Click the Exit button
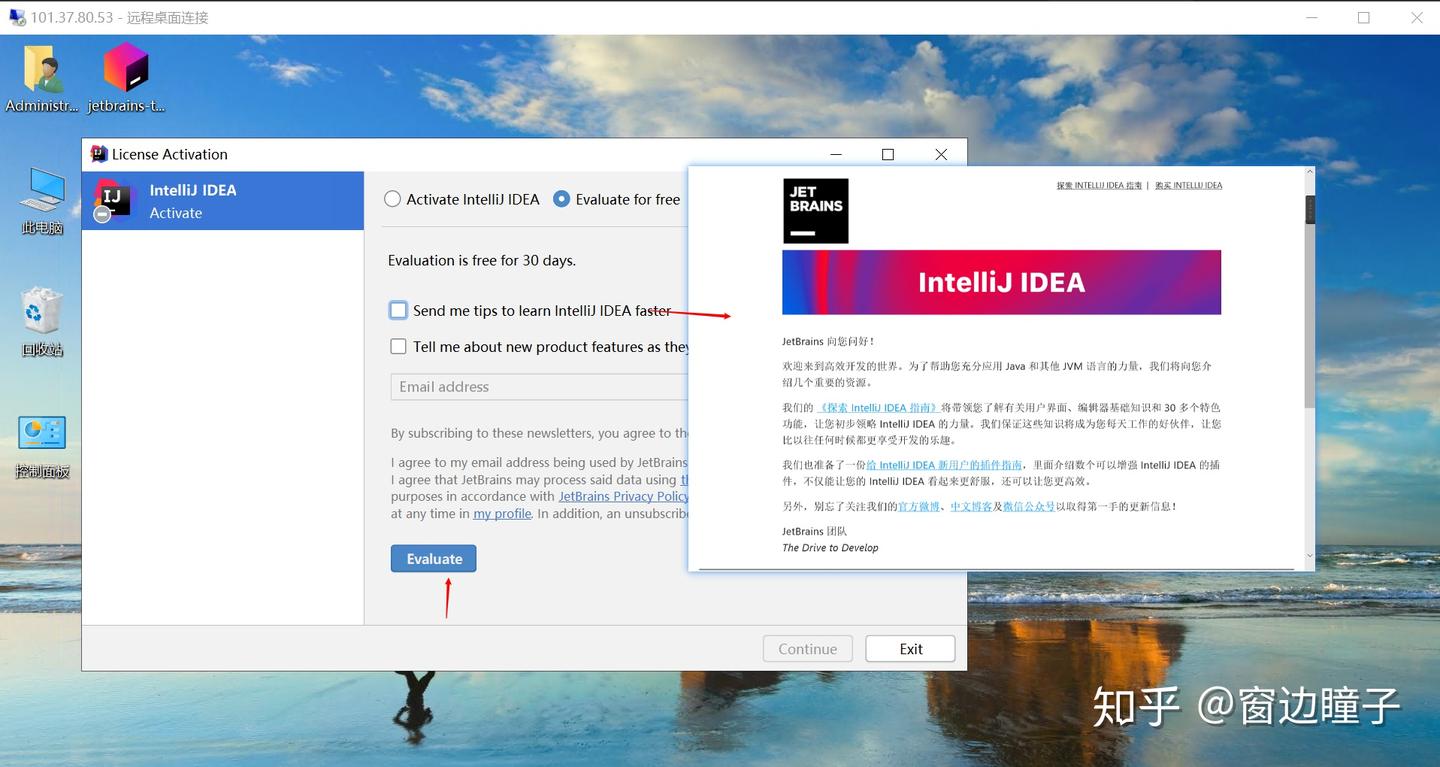Viewport: 1440px width, 767px height. (x=909, y=648)
